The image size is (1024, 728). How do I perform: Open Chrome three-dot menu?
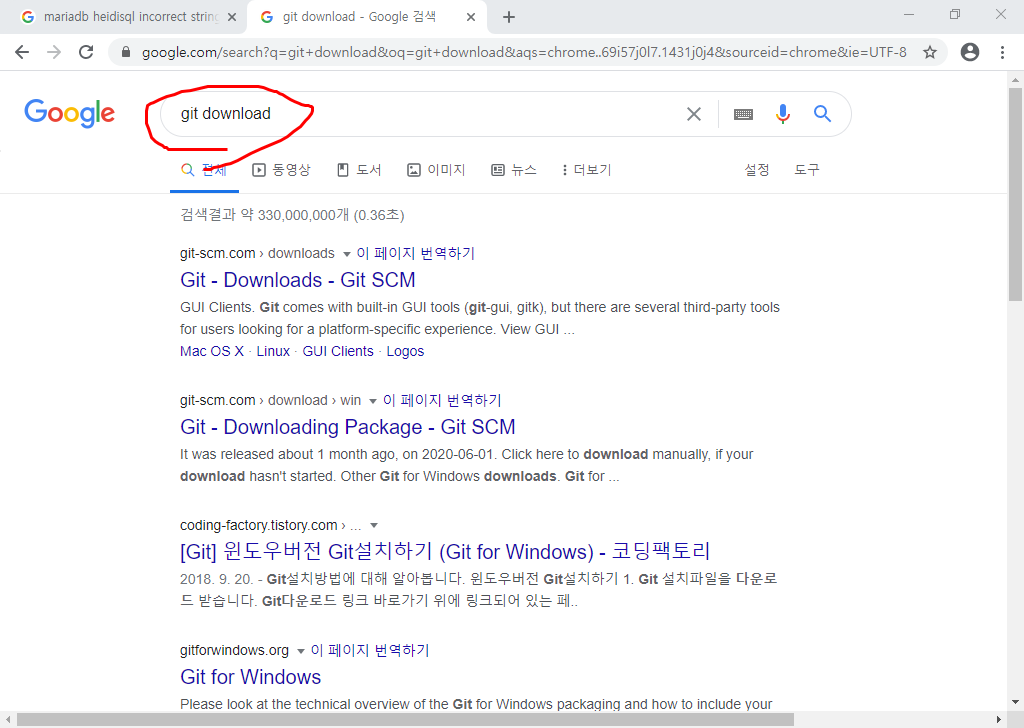pyautogui.click(x=1002, y=52)
